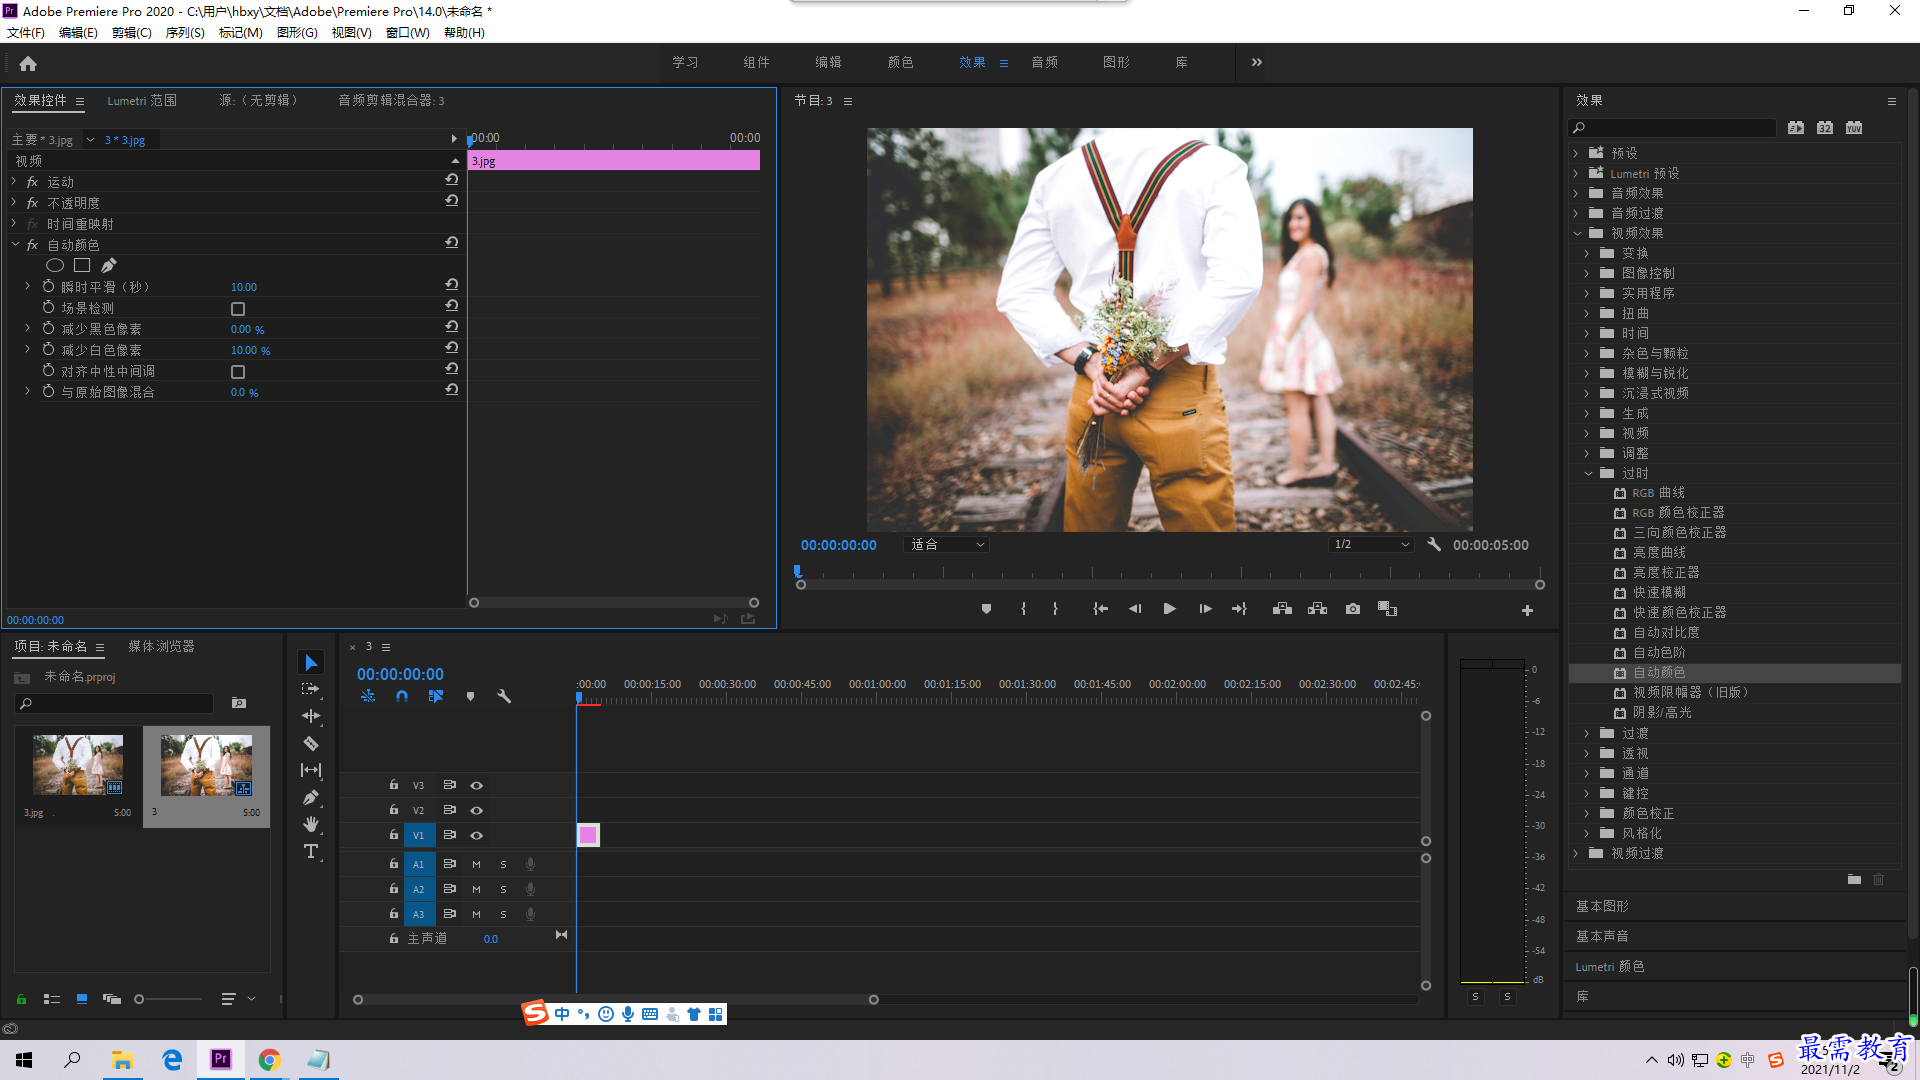Image resolution: width=1920 pixels, height=1080 pixels.
Task: Lock the V1 track
Action: tap(394, 834)
